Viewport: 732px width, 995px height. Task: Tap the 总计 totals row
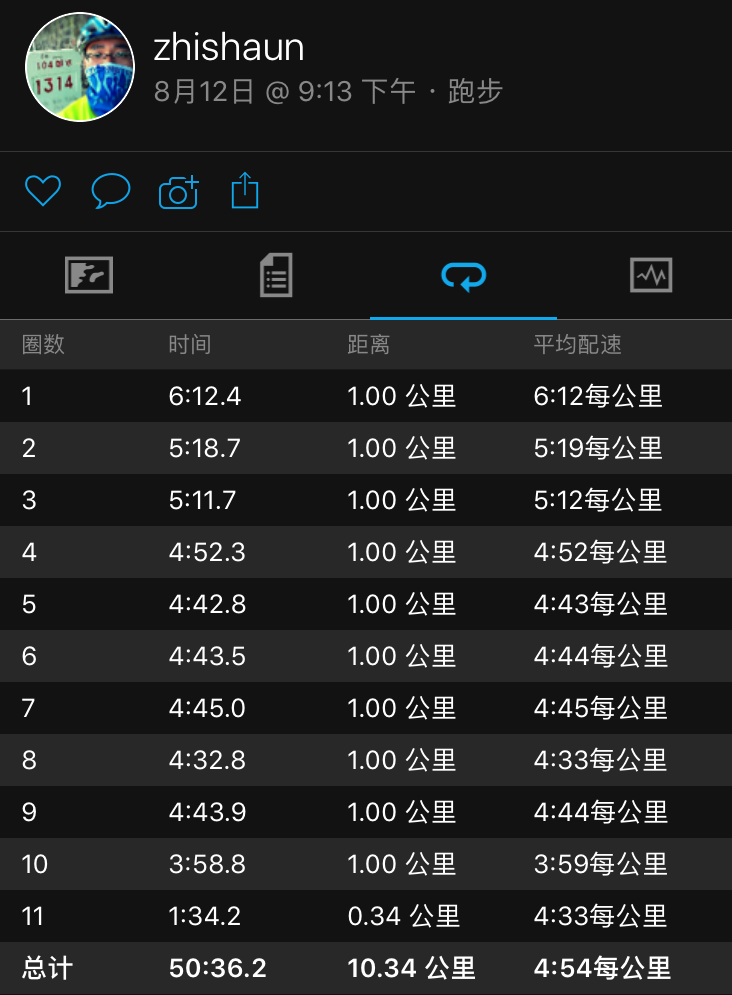click(366, 968)
